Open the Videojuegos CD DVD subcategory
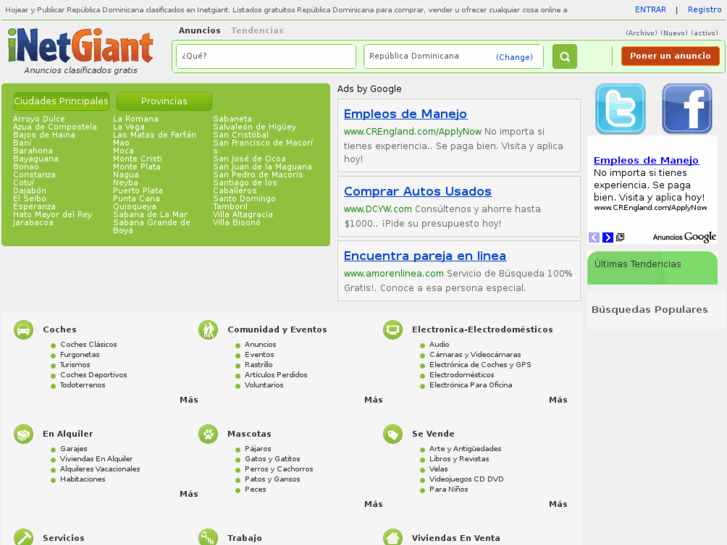The image size is (727, 545). point(466,480)
